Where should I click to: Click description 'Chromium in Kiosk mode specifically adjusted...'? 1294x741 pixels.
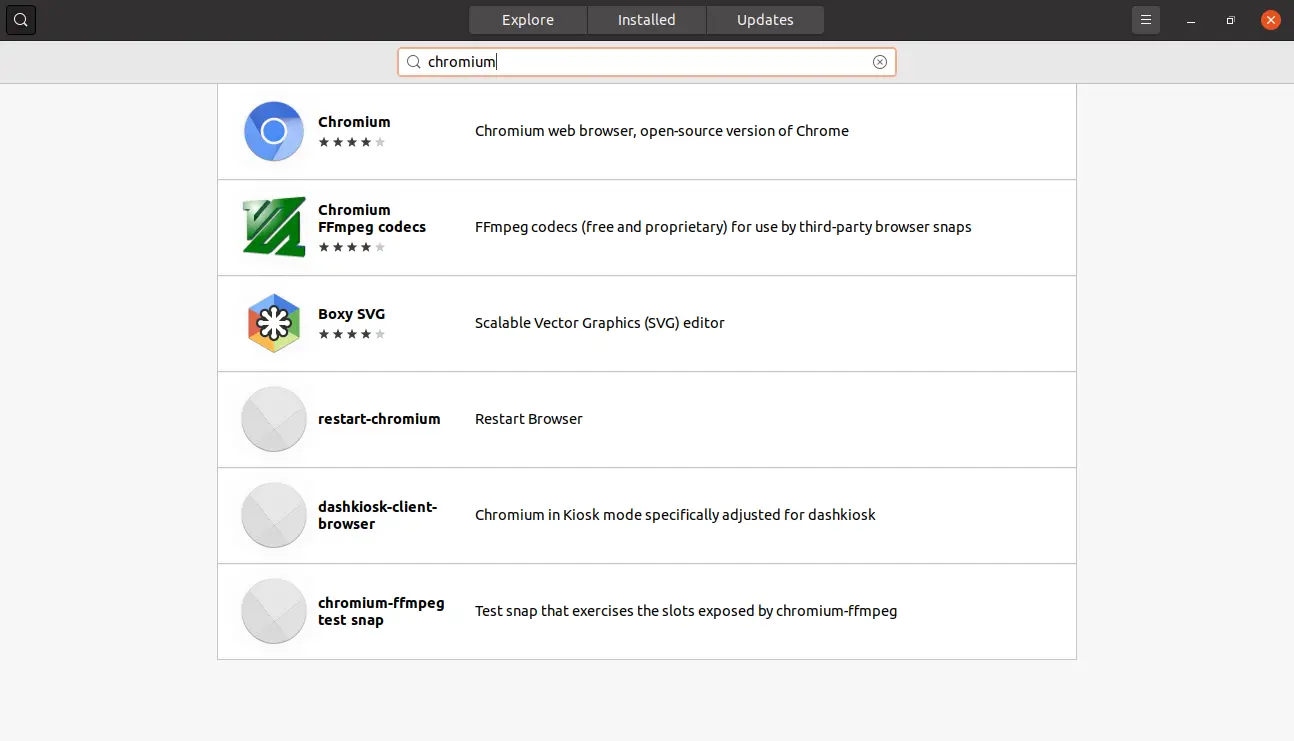[675, 515]
